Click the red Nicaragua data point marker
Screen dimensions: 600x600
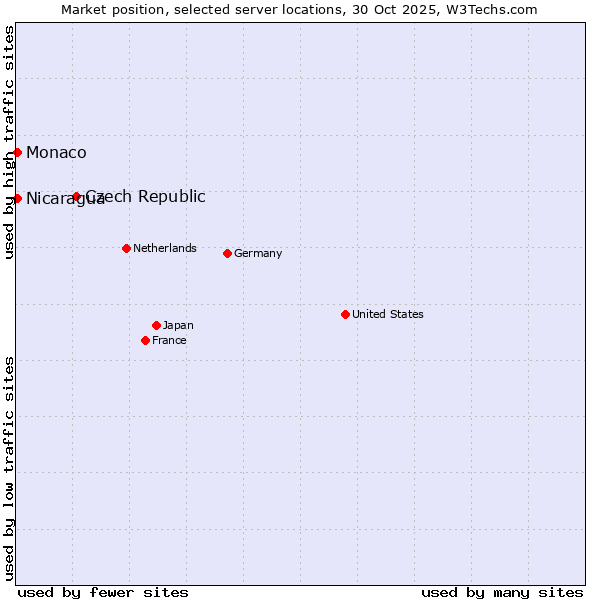pyautogui.click(x=18, y=198)
